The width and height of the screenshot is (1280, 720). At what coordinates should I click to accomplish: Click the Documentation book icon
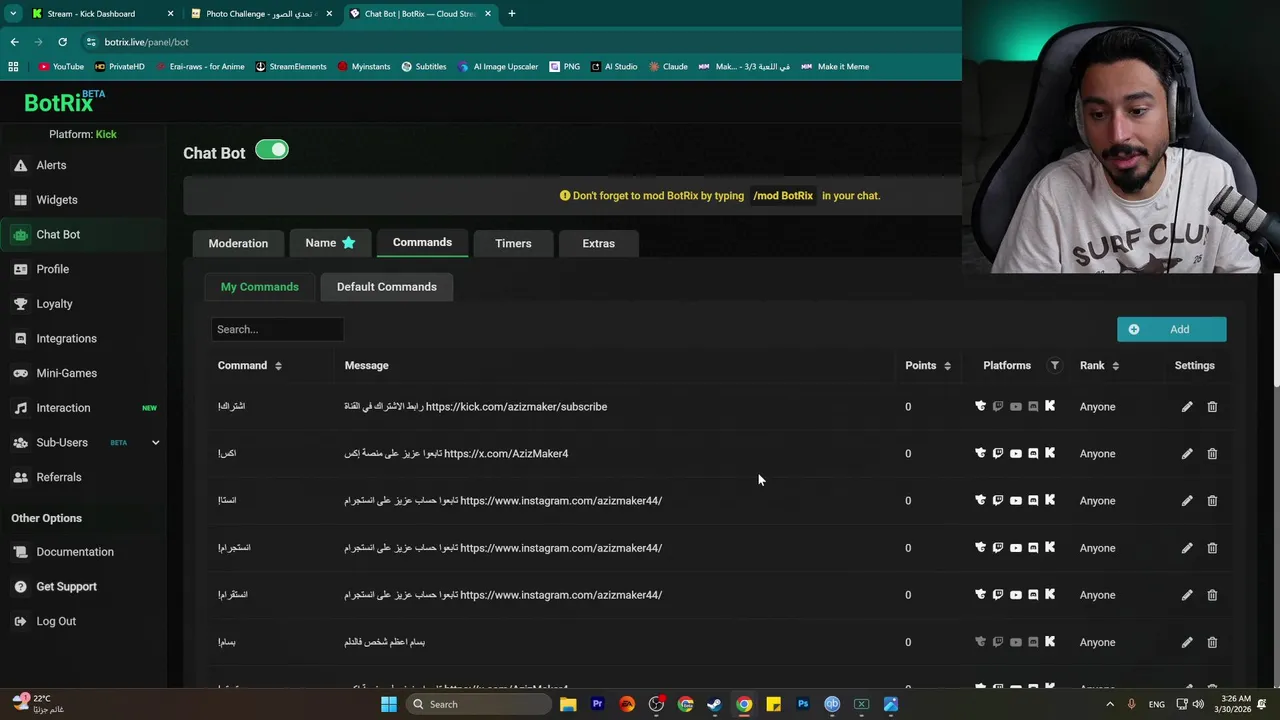[20, 552]
